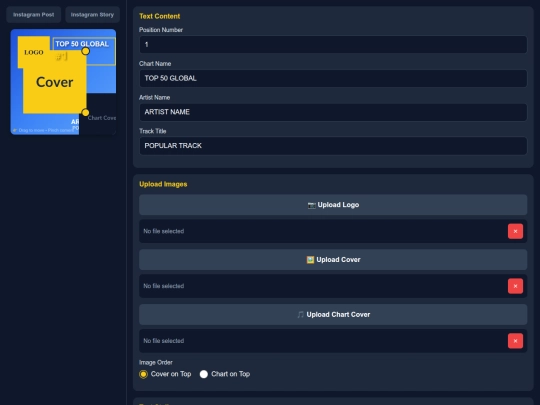Click the Image Order label

coord(156,362)
